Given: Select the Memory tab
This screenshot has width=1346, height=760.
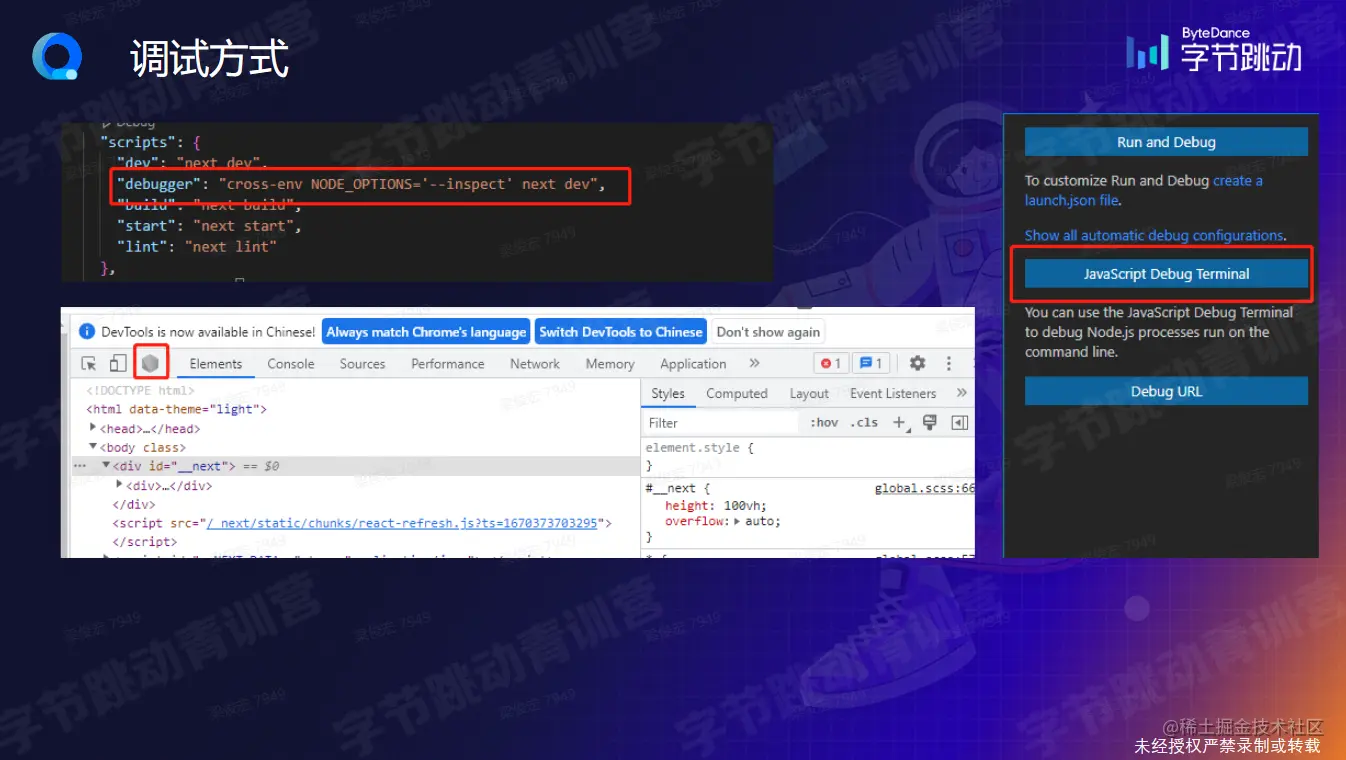Looking at the screenshot, I should point(610,364).
